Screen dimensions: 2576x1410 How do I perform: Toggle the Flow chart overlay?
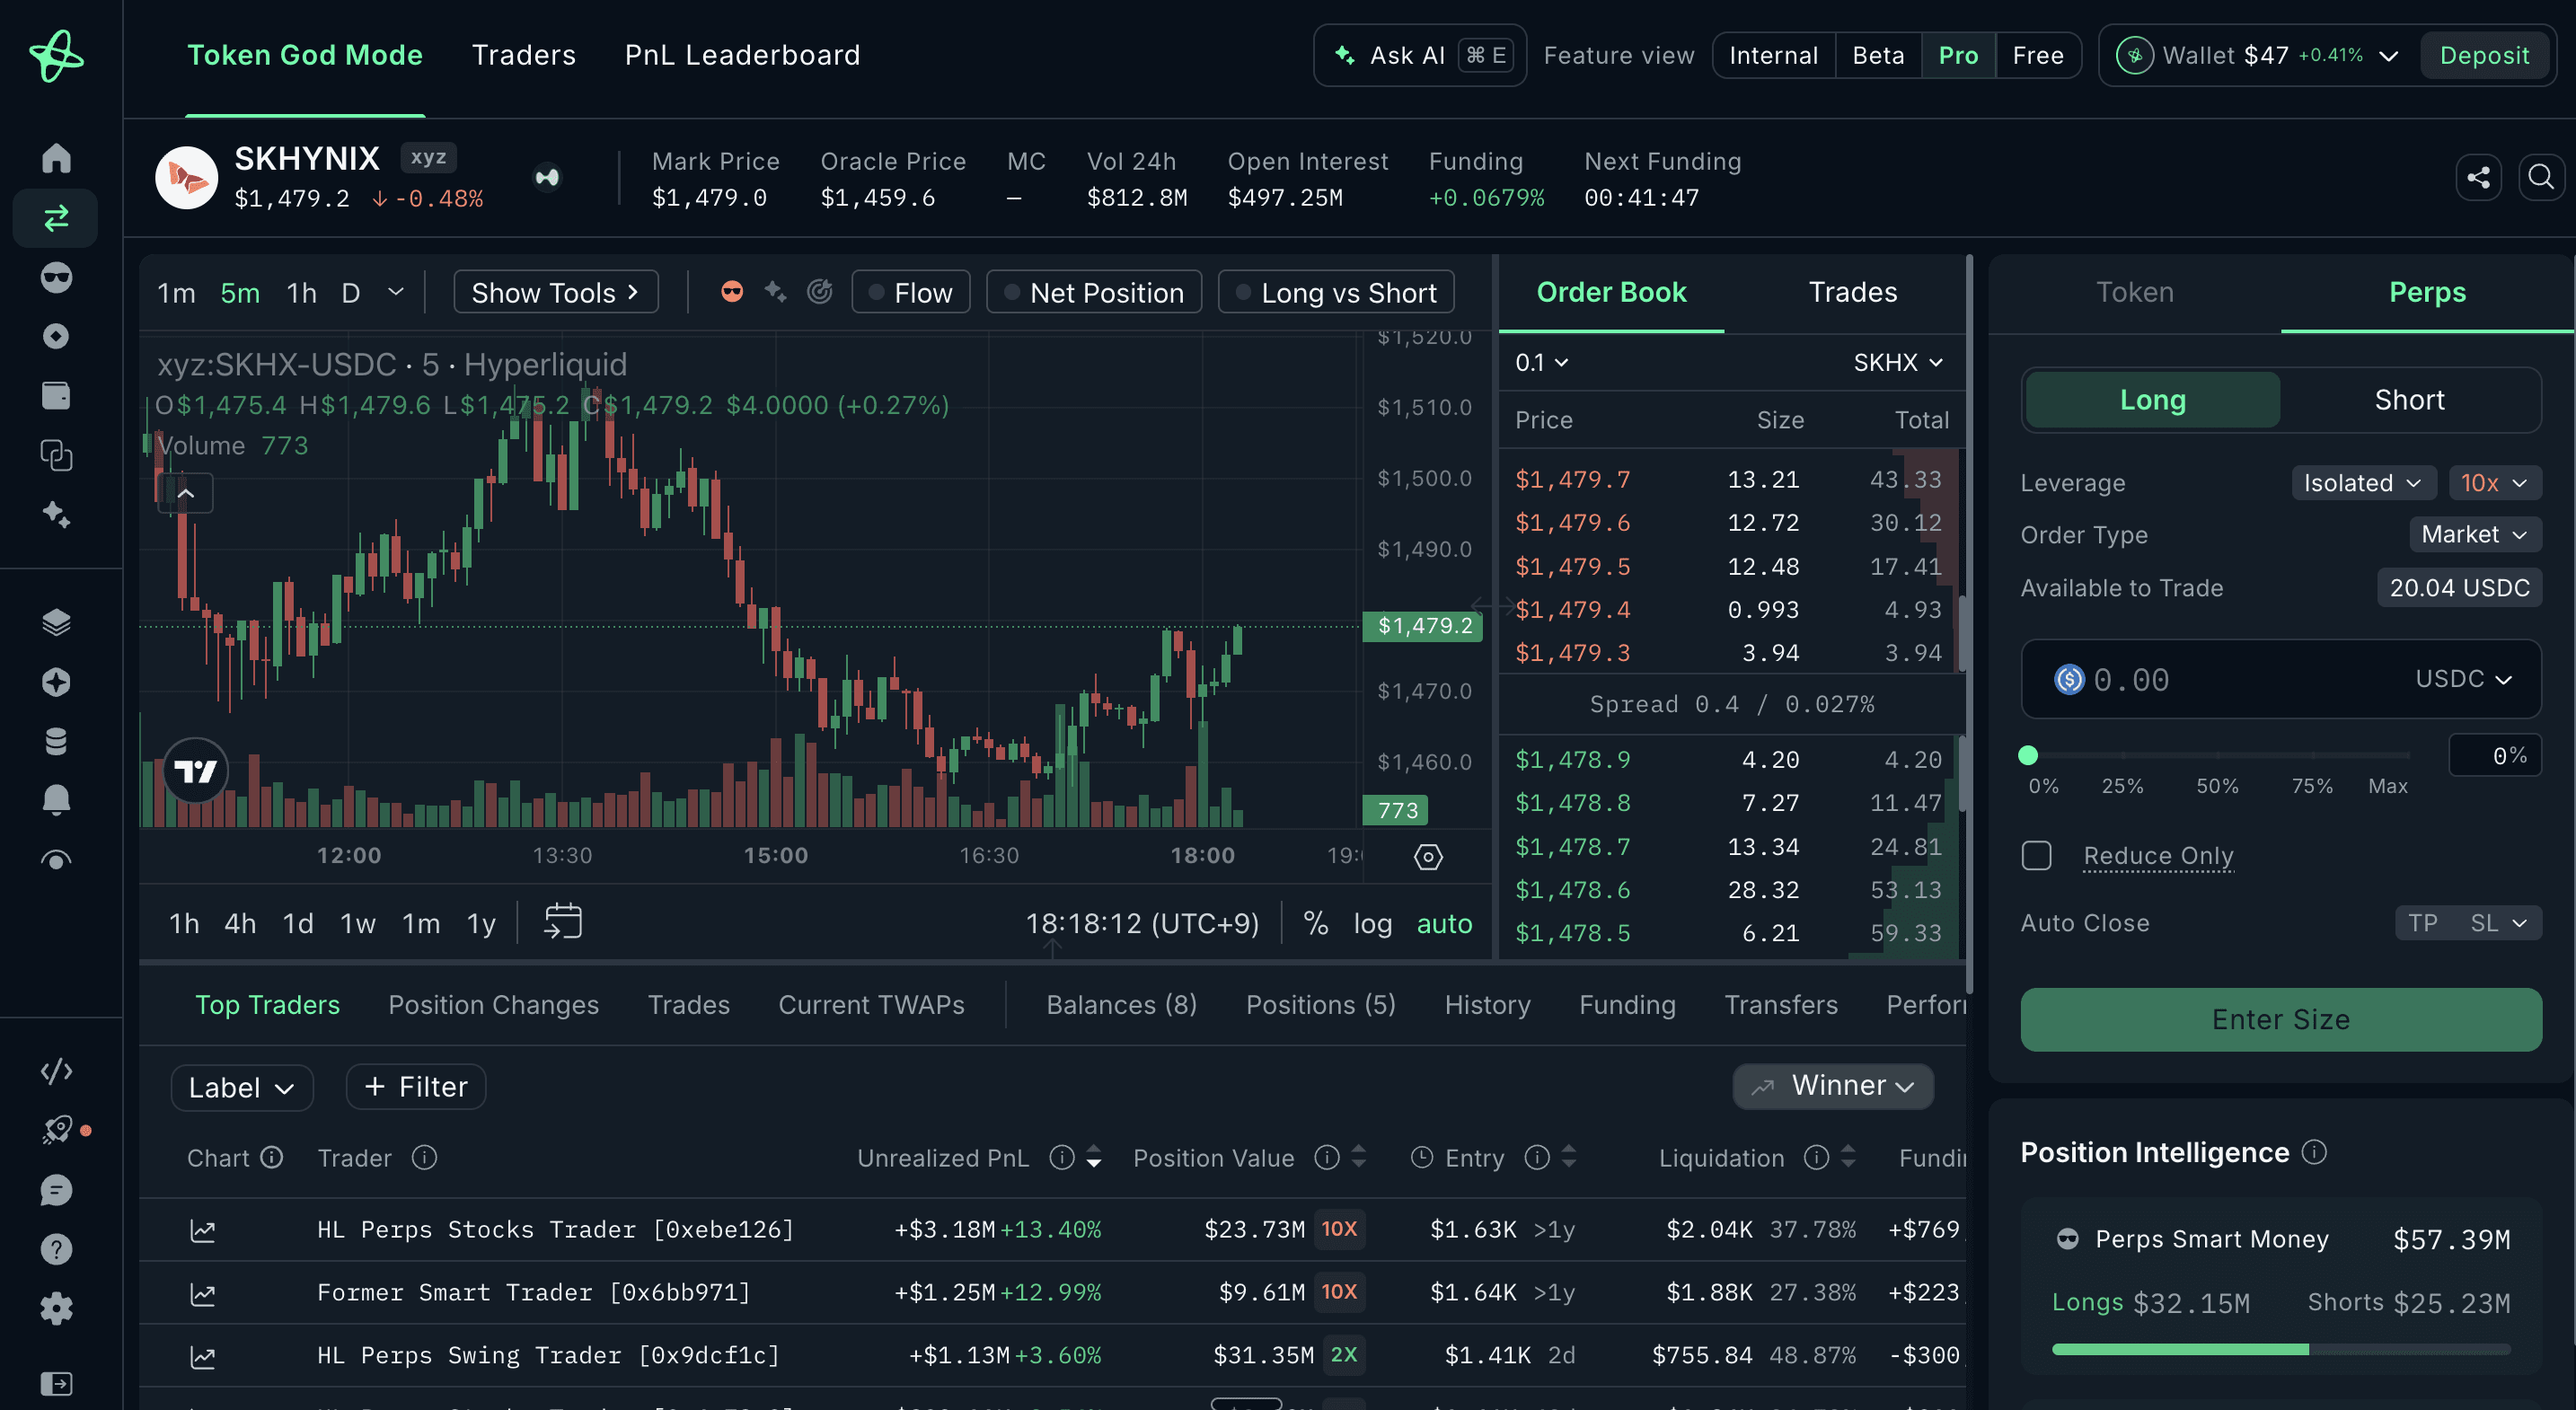point(910,292)
